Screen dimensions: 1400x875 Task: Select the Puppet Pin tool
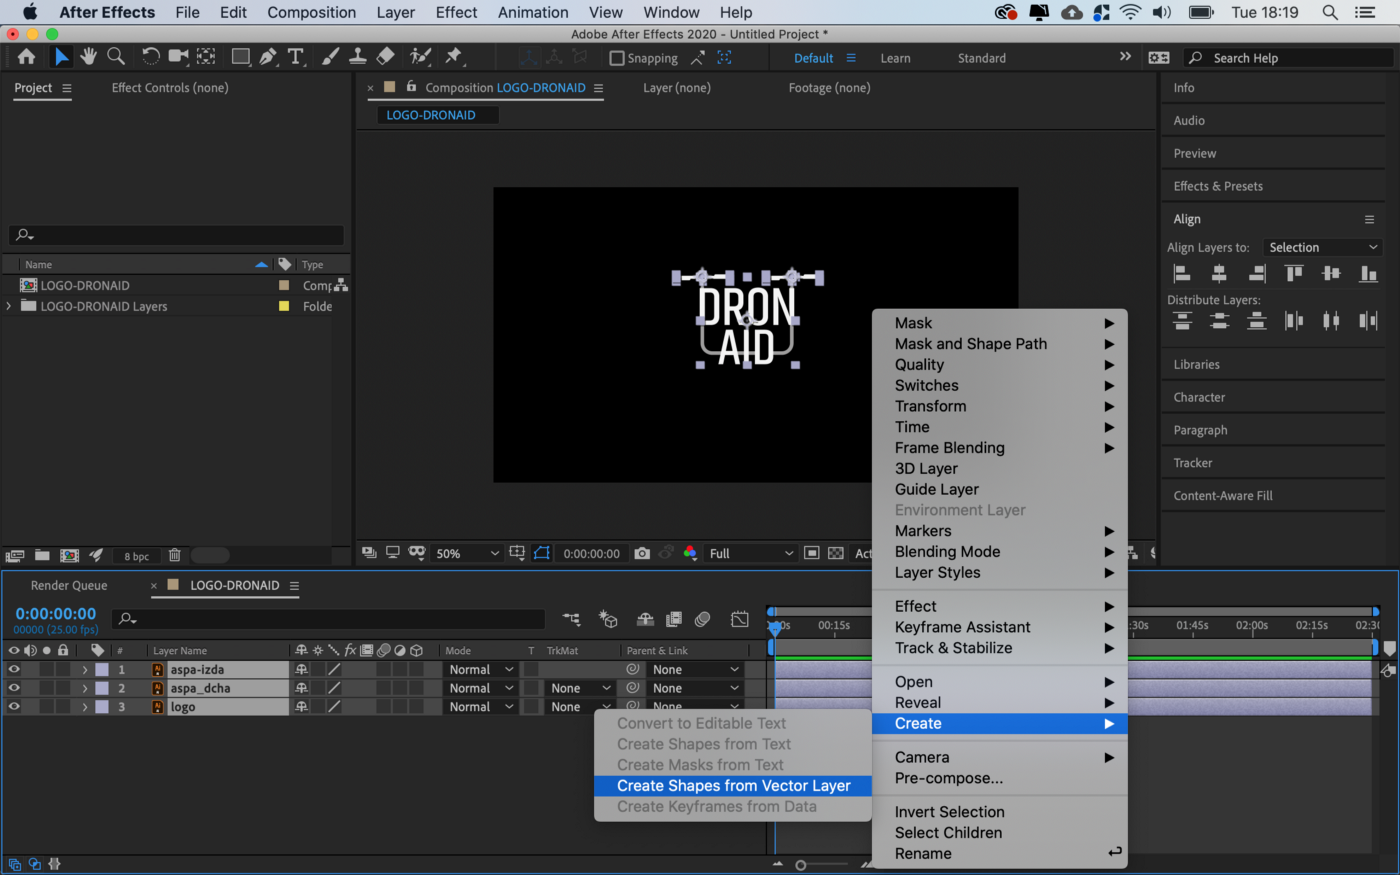pos(454,57)
